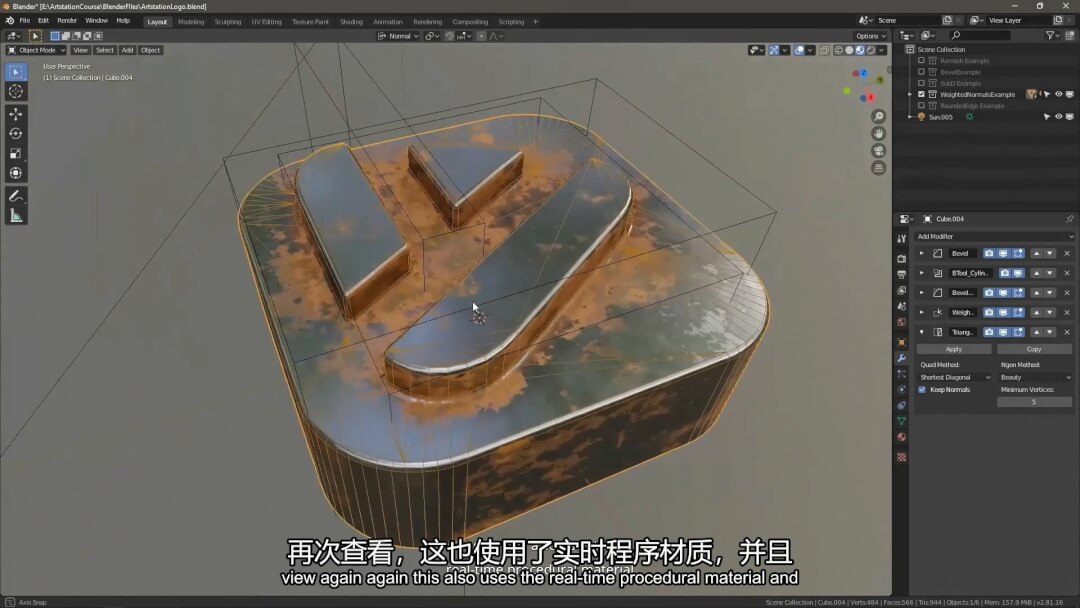Switch to the Shading workspace tab
This screenshot has width=1080, height=608.
351,22
